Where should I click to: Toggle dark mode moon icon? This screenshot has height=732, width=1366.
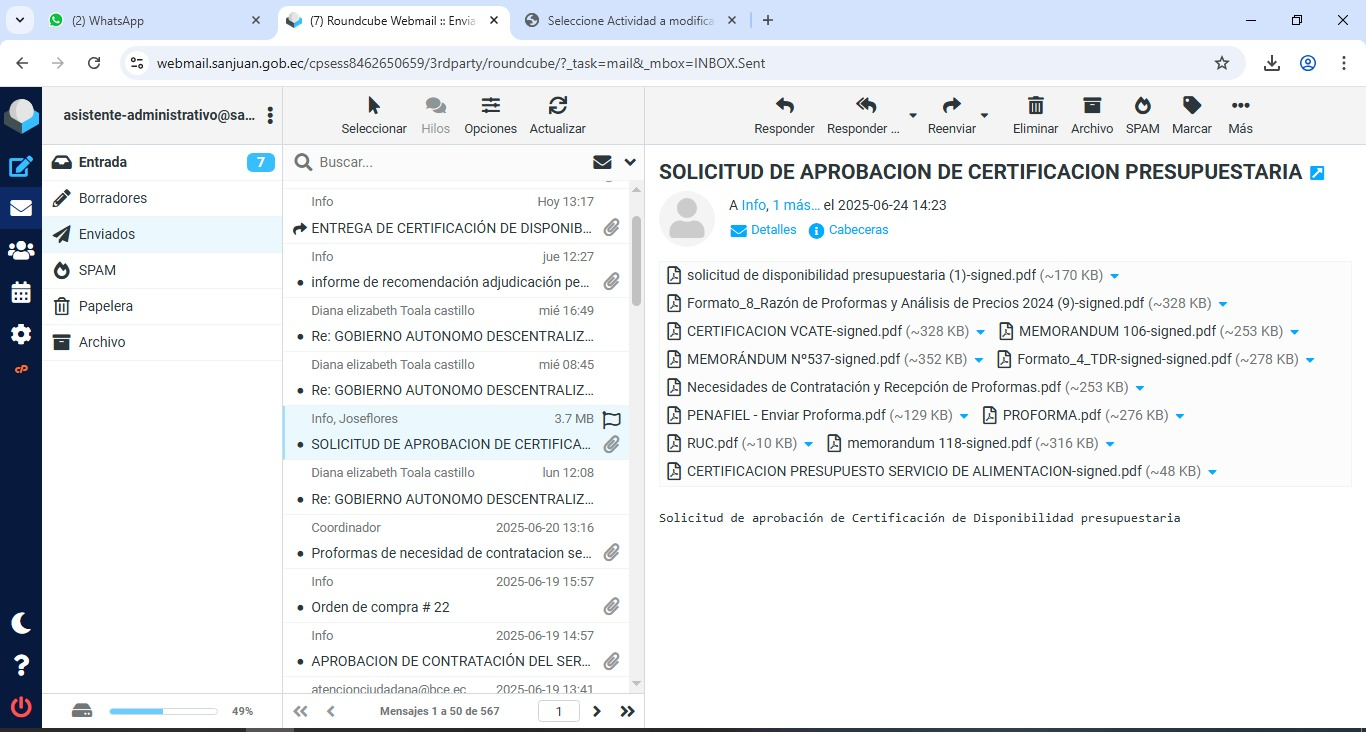20,623
